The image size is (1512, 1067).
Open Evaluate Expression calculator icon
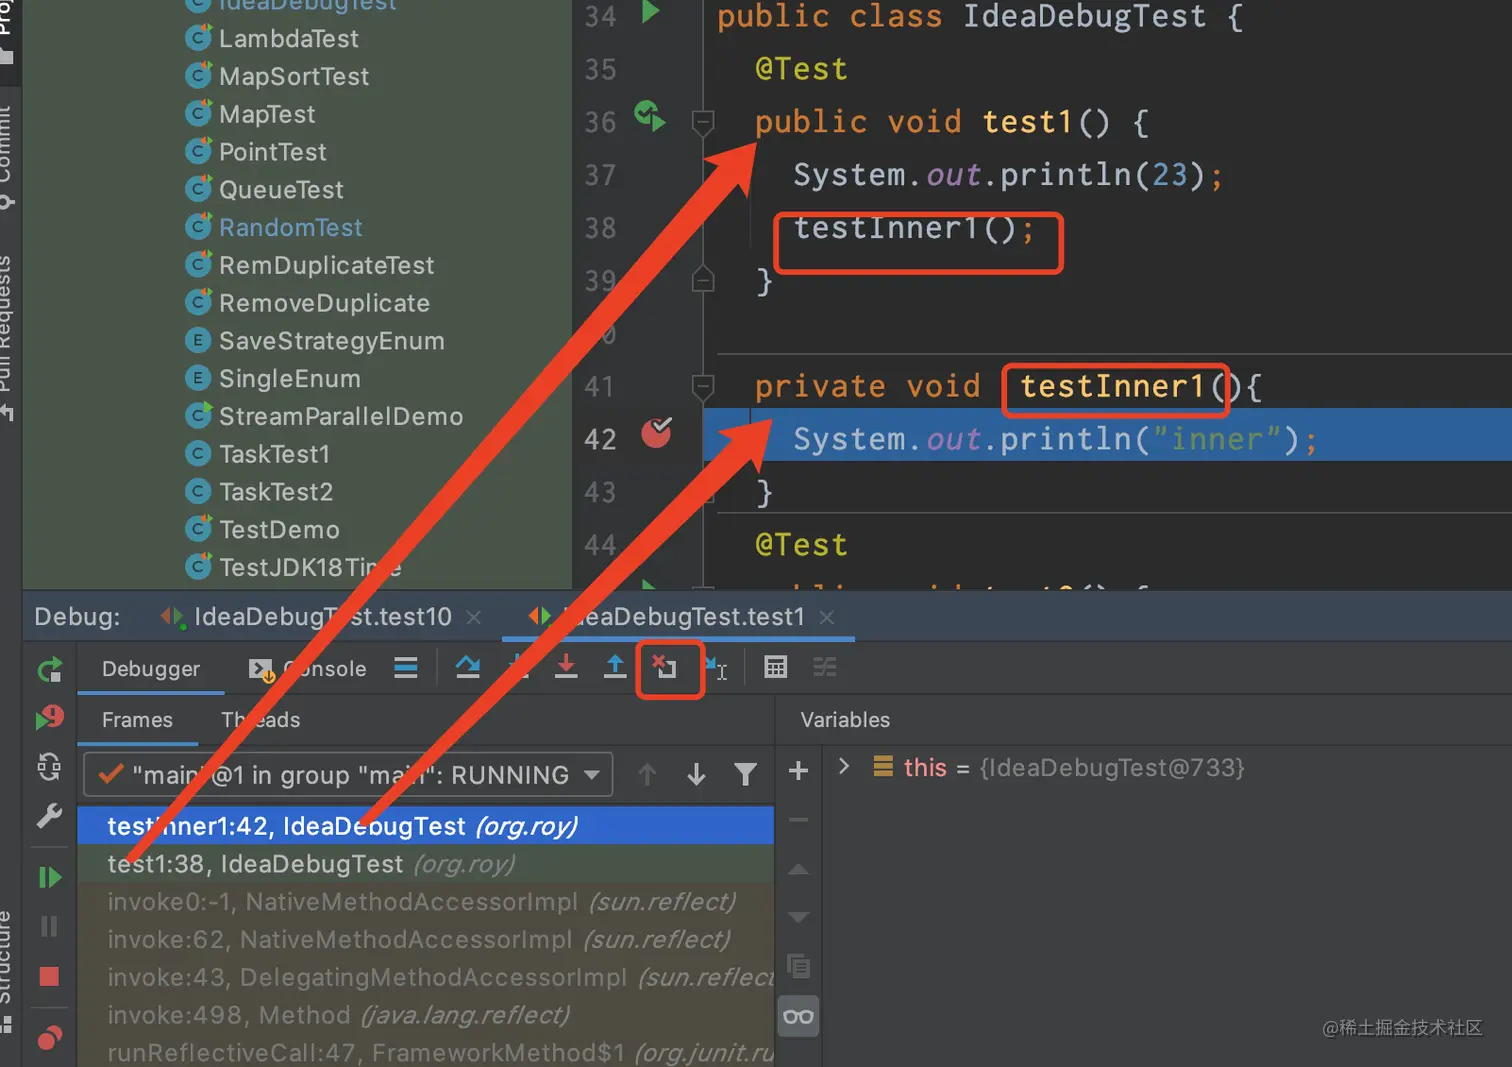[776, 667]
